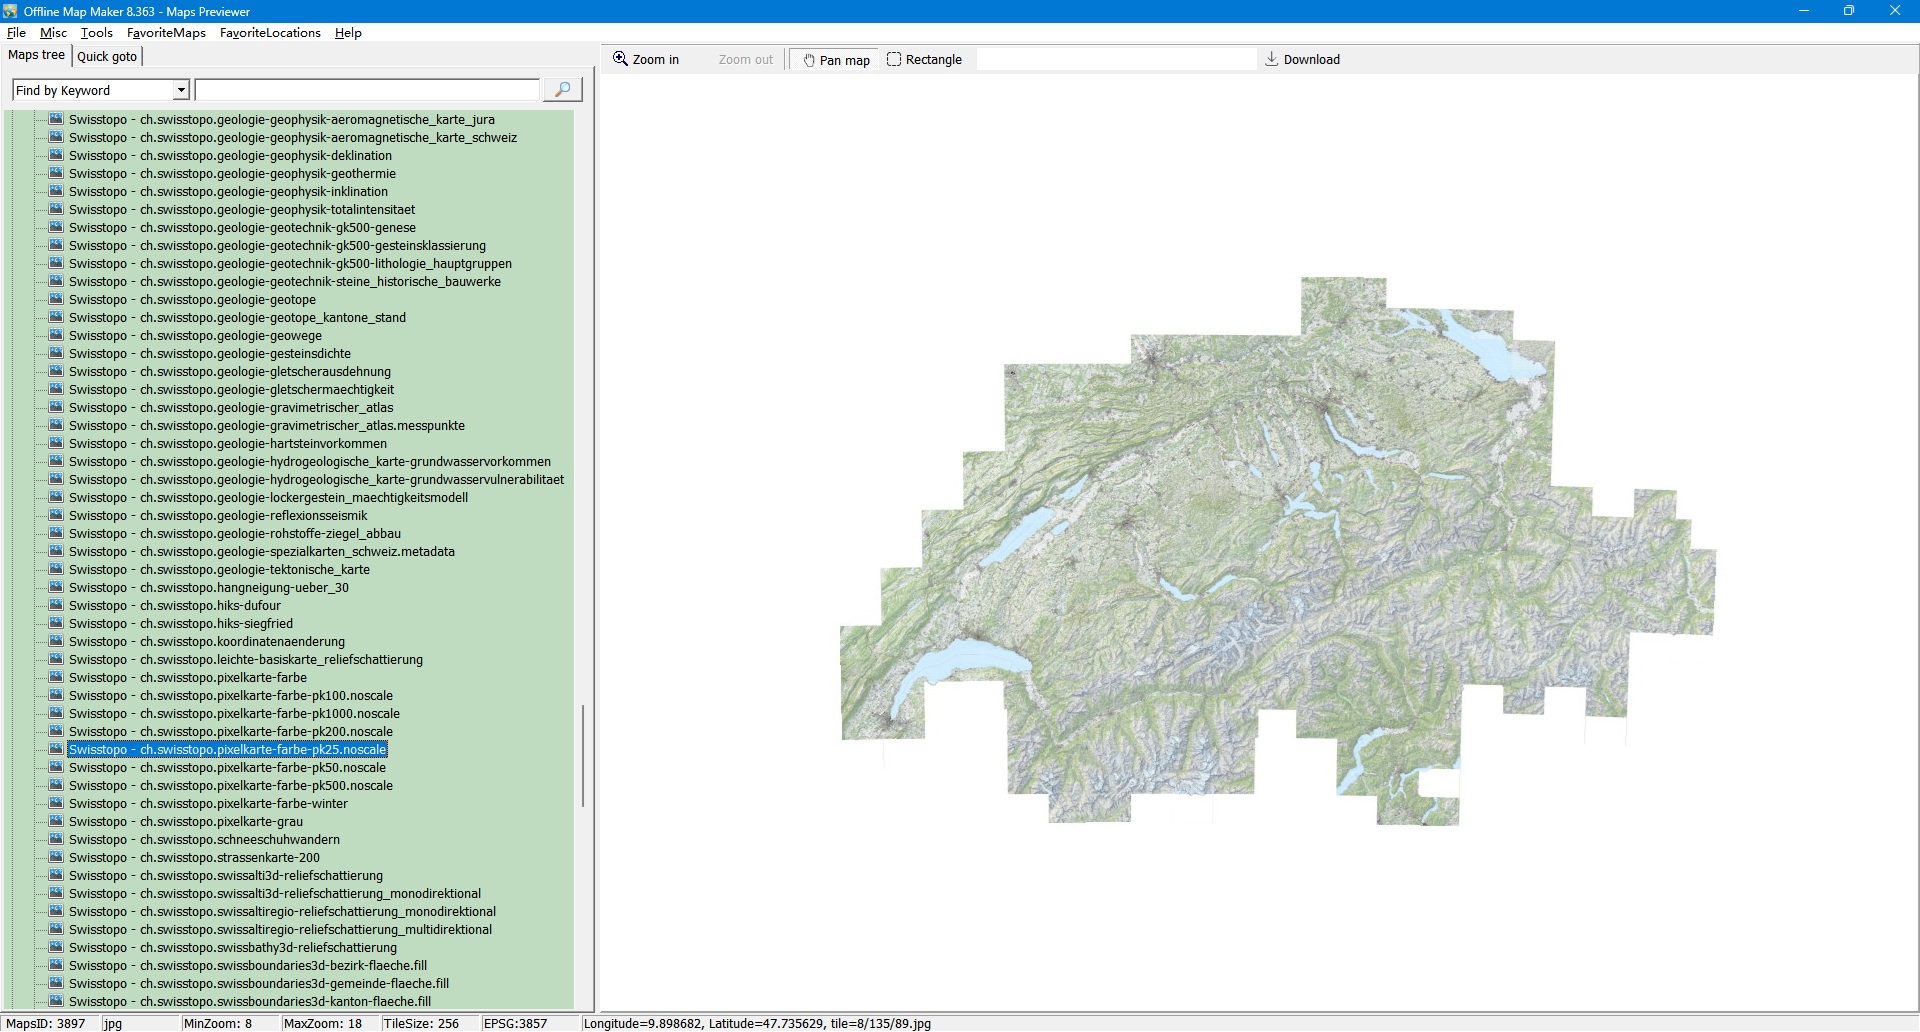
Task: Open the Tools menu
Action: point(96,33)
